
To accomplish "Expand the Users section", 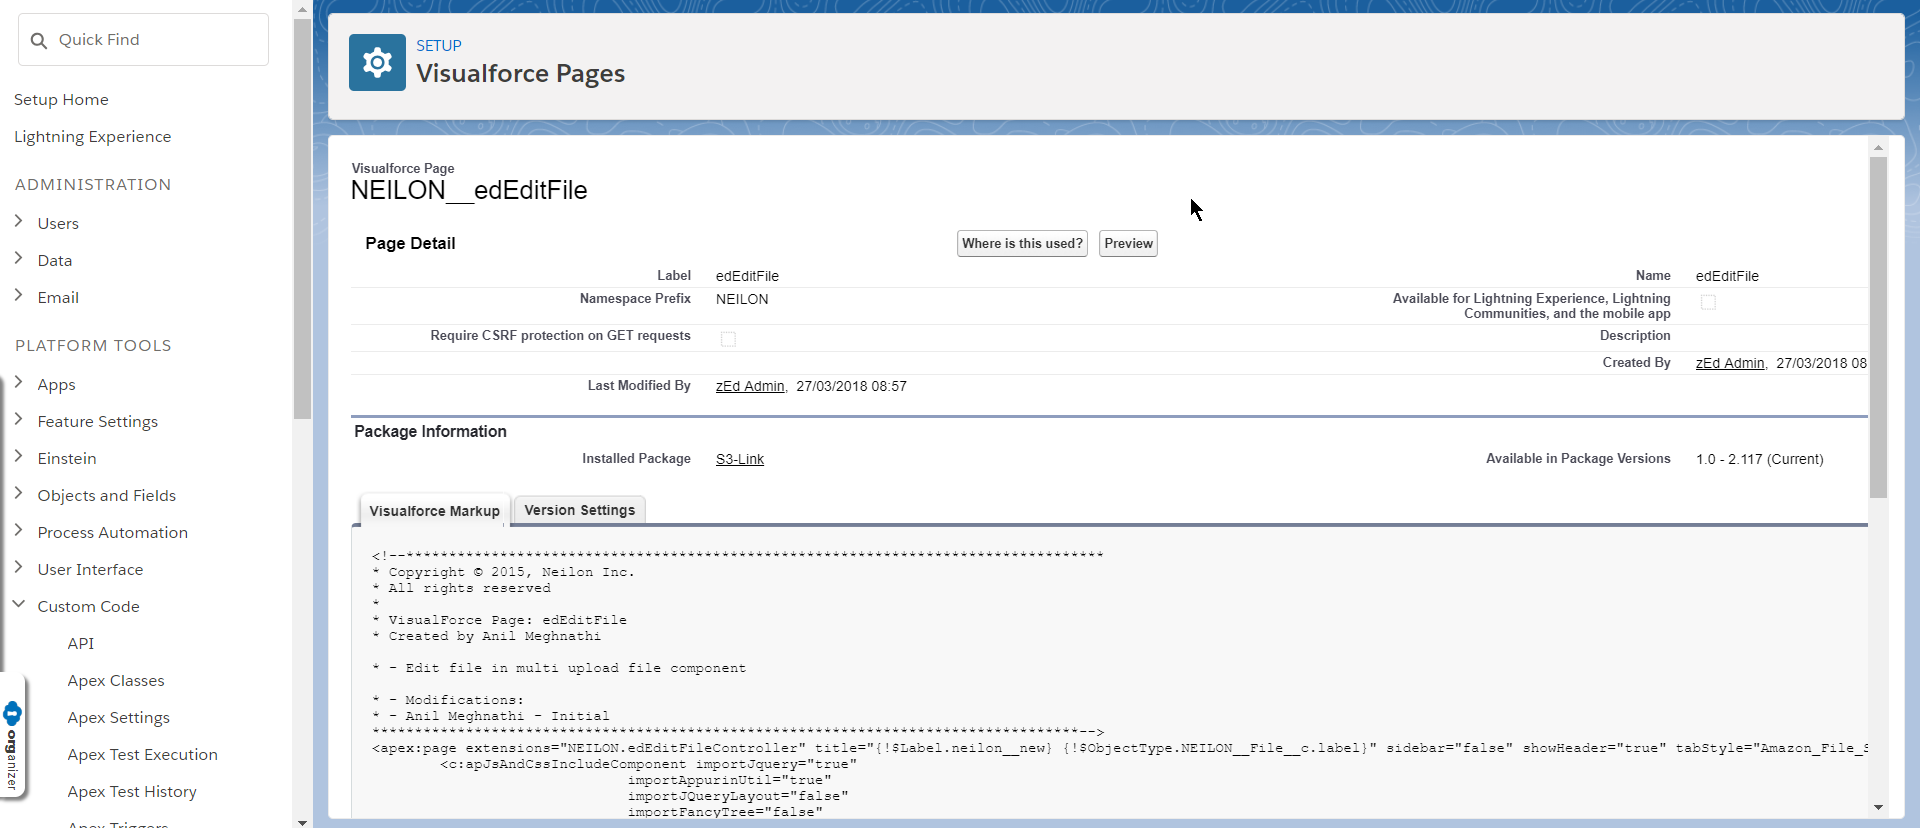I will coord(18,221).
